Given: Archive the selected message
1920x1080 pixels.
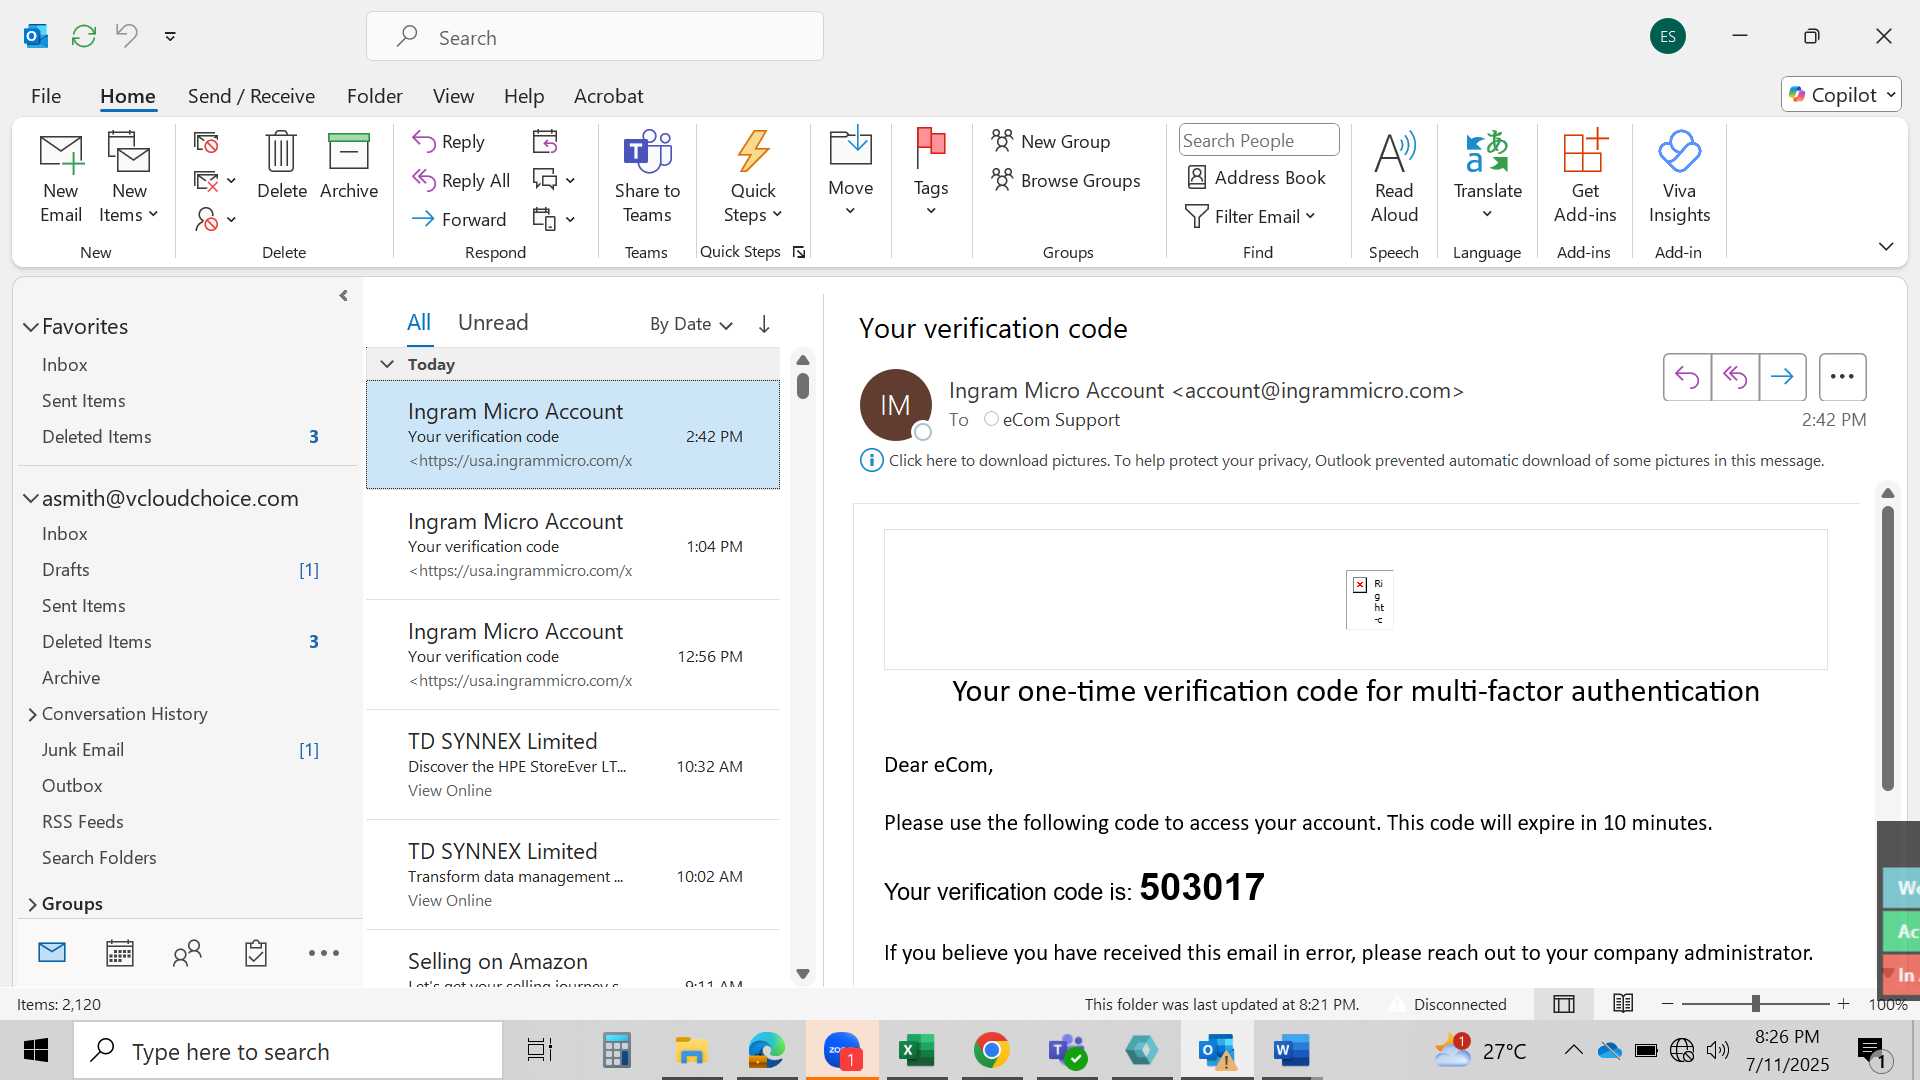Looking at the screenshot, I should [x=349, y=165].
